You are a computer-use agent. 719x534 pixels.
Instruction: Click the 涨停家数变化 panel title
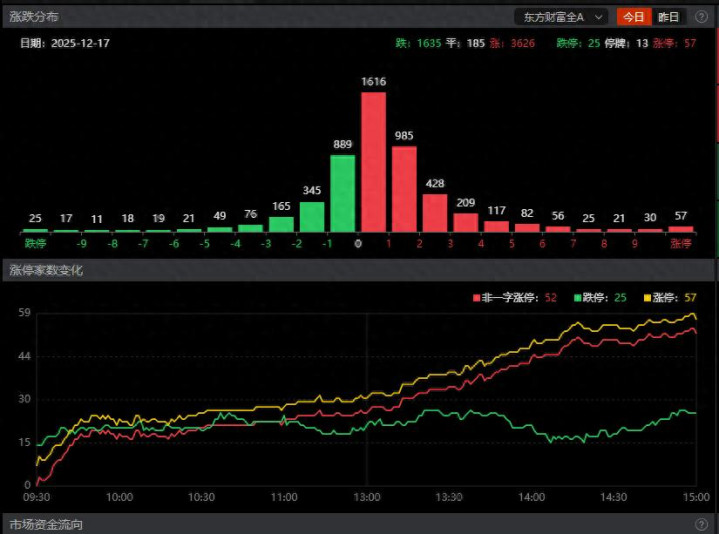pos(46,270)
